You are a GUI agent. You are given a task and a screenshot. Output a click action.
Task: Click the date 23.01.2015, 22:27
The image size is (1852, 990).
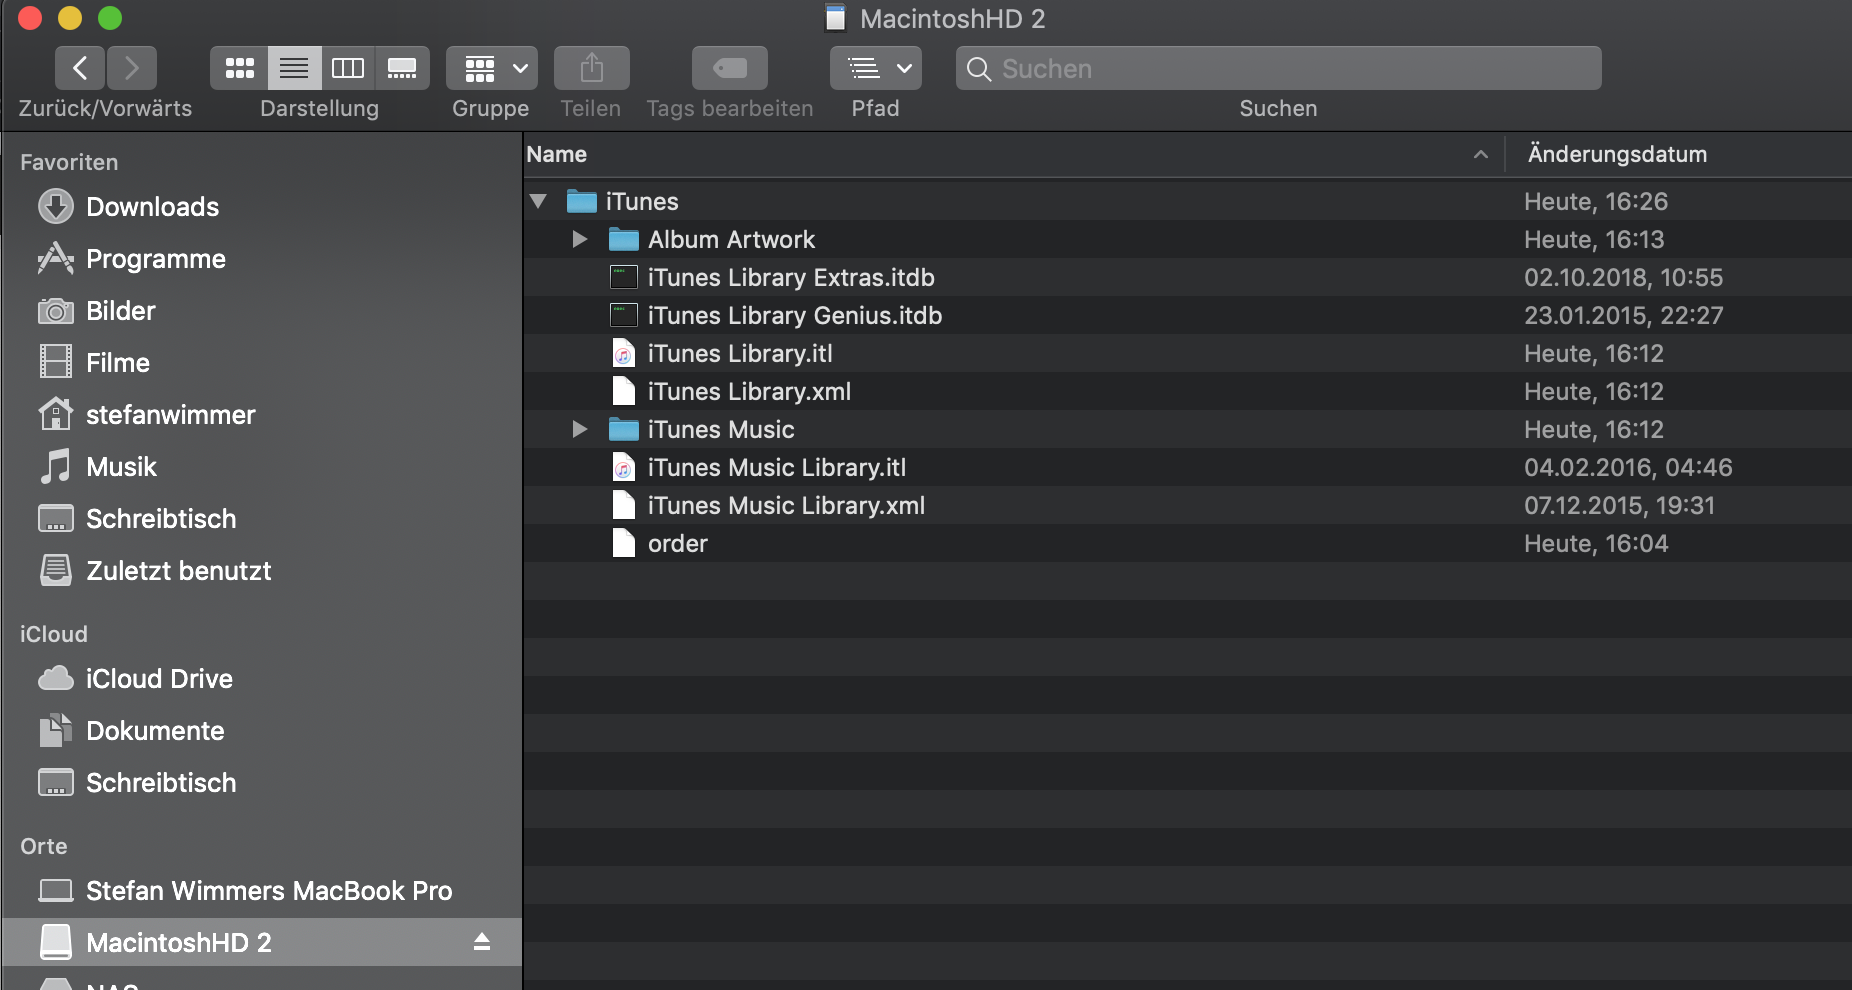[x=1624, y=315]
